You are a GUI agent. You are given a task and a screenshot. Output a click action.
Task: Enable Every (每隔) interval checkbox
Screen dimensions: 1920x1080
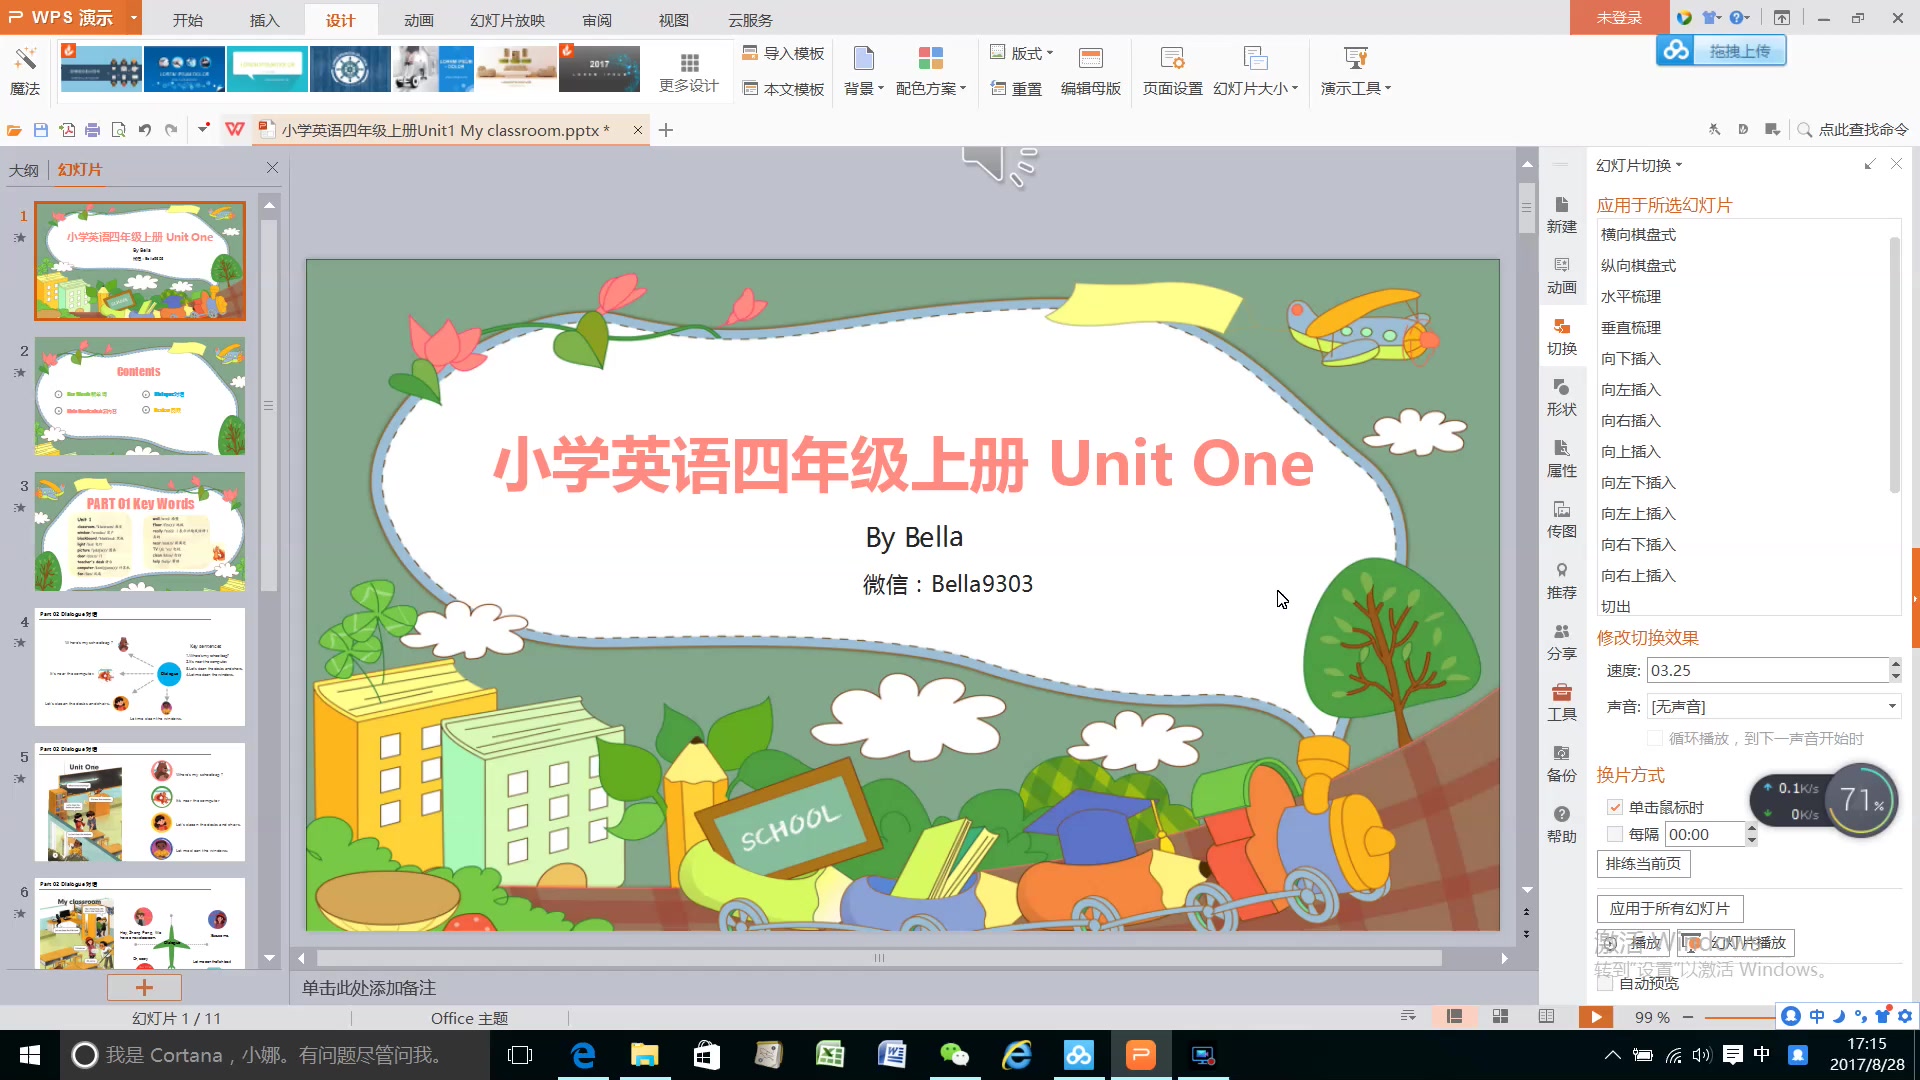point(1614,834)
